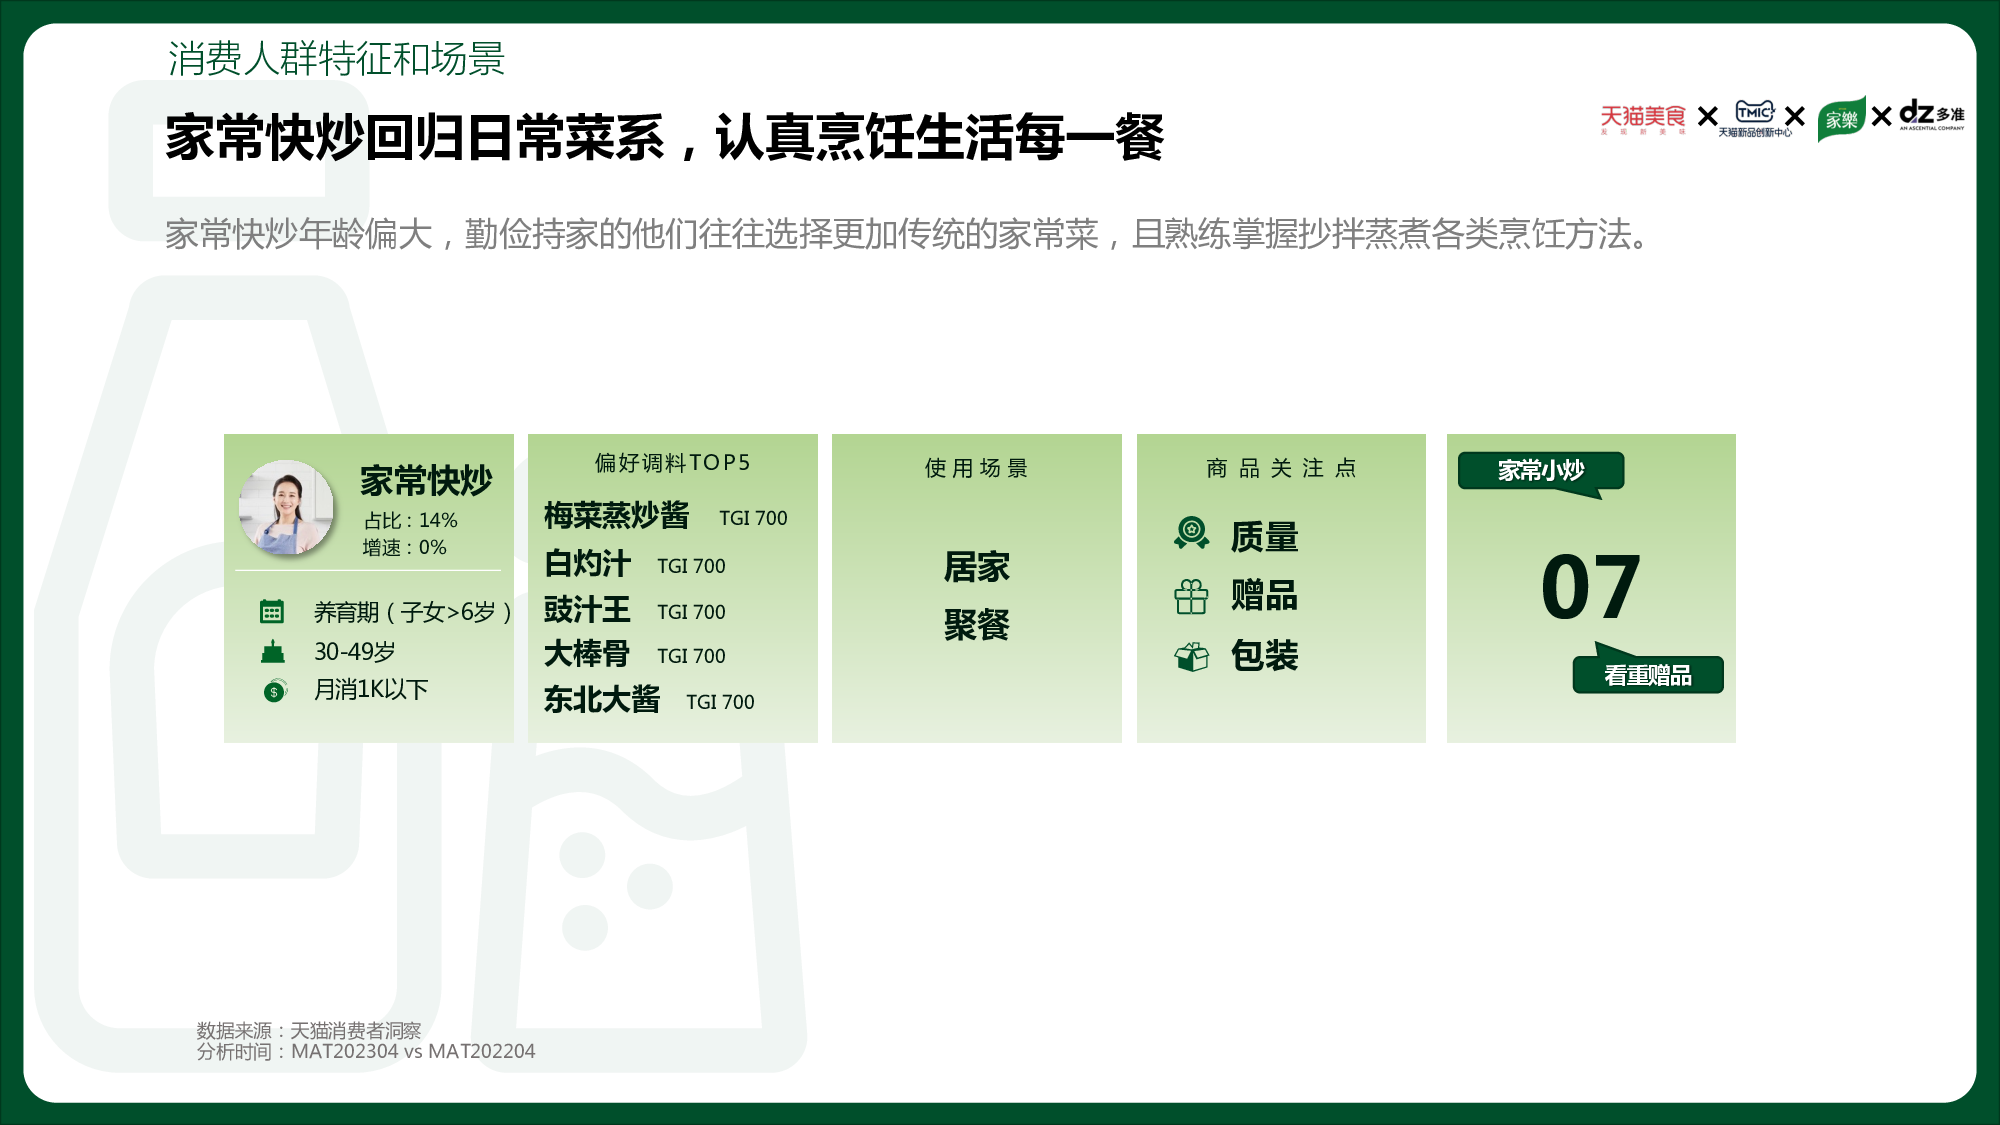Image resolution: width=2000 pixels, height=1125 pixels.
Task: Click the 天猫美食 logo
Action: pyautogui.click(x=1642, y=118)
